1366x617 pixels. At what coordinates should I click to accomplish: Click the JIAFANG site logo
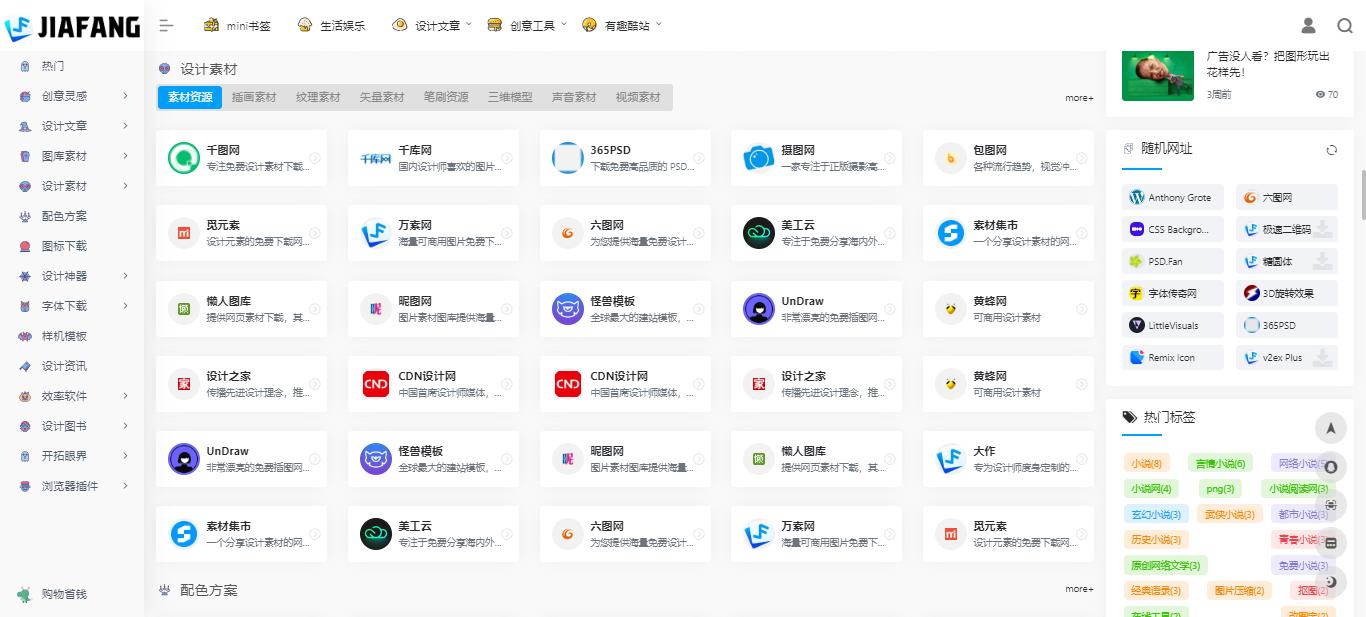72,27
